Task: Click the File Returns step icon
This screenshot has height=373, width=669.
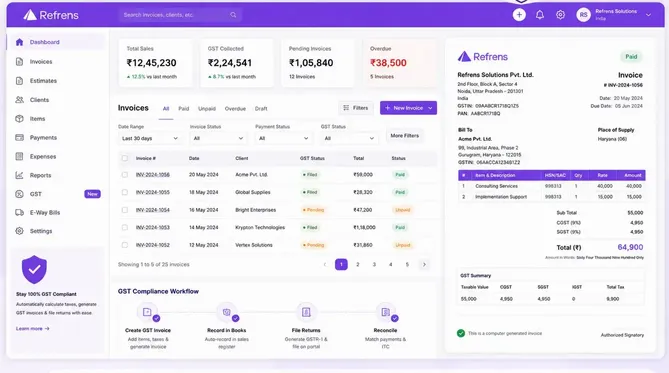Action: click(x=306, y=312)
